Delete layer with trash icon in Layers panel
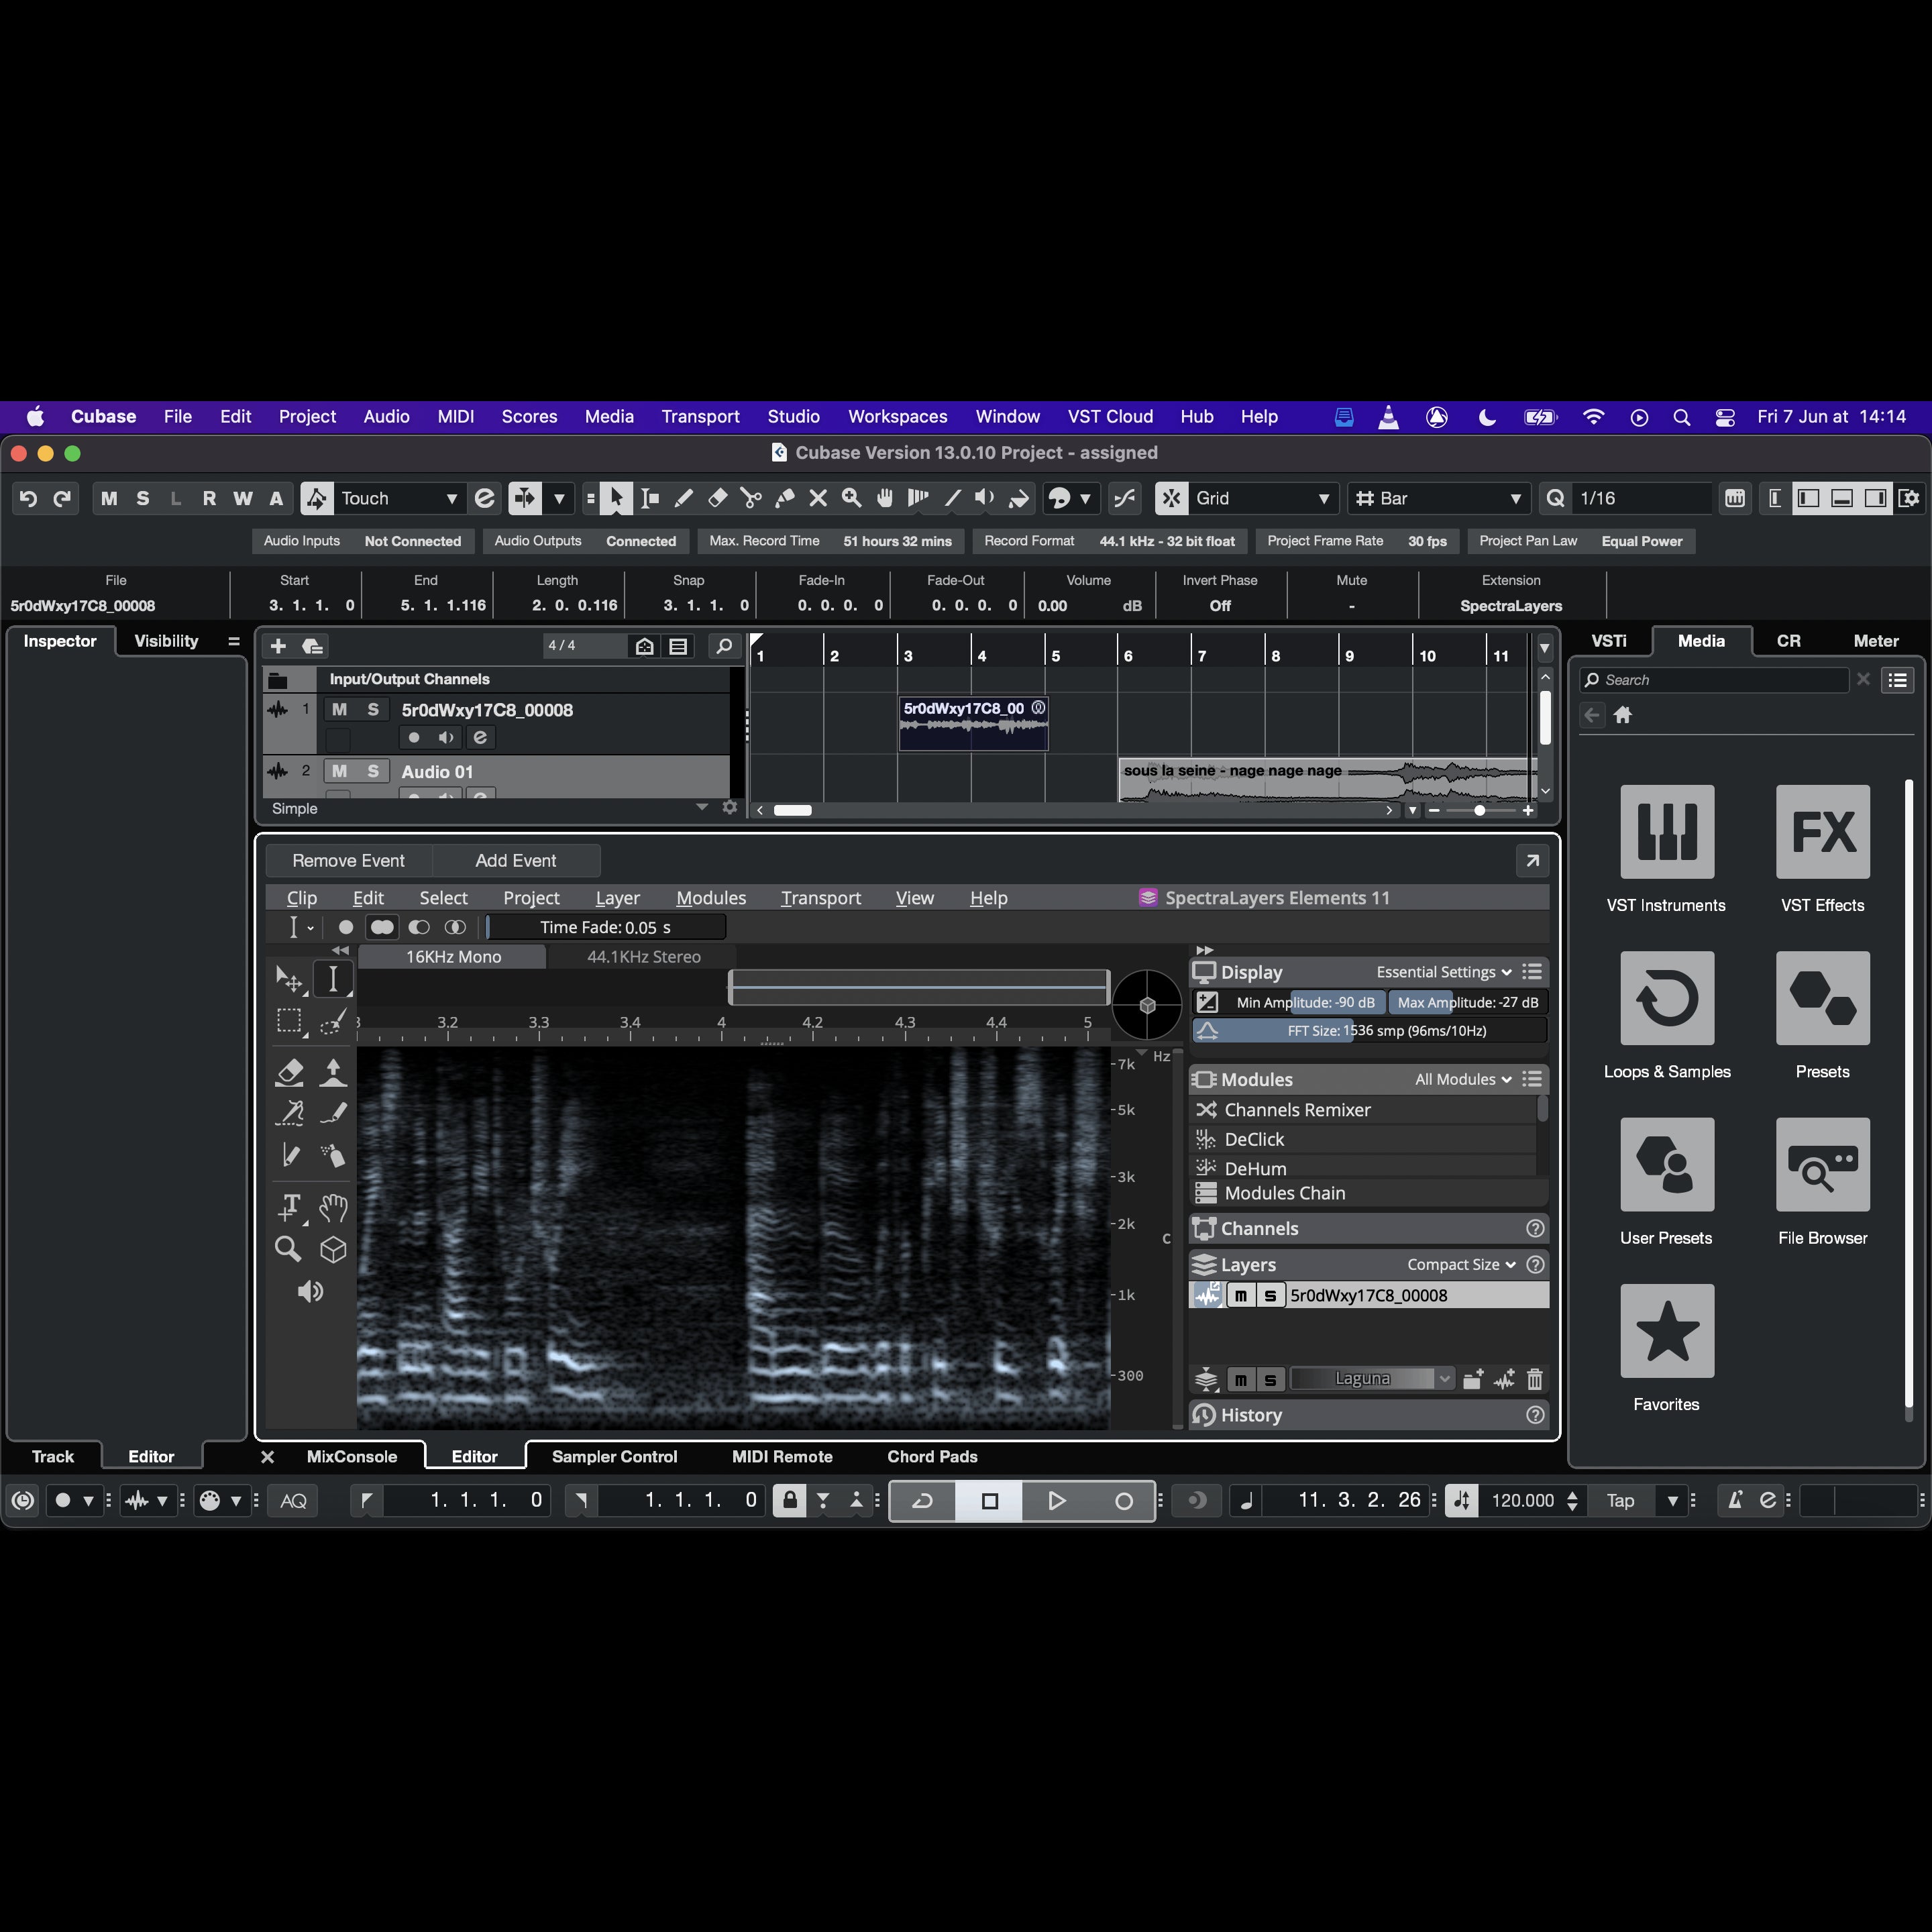The width and height of the screenshot is (1932, 1932). click(1535, 1379)
